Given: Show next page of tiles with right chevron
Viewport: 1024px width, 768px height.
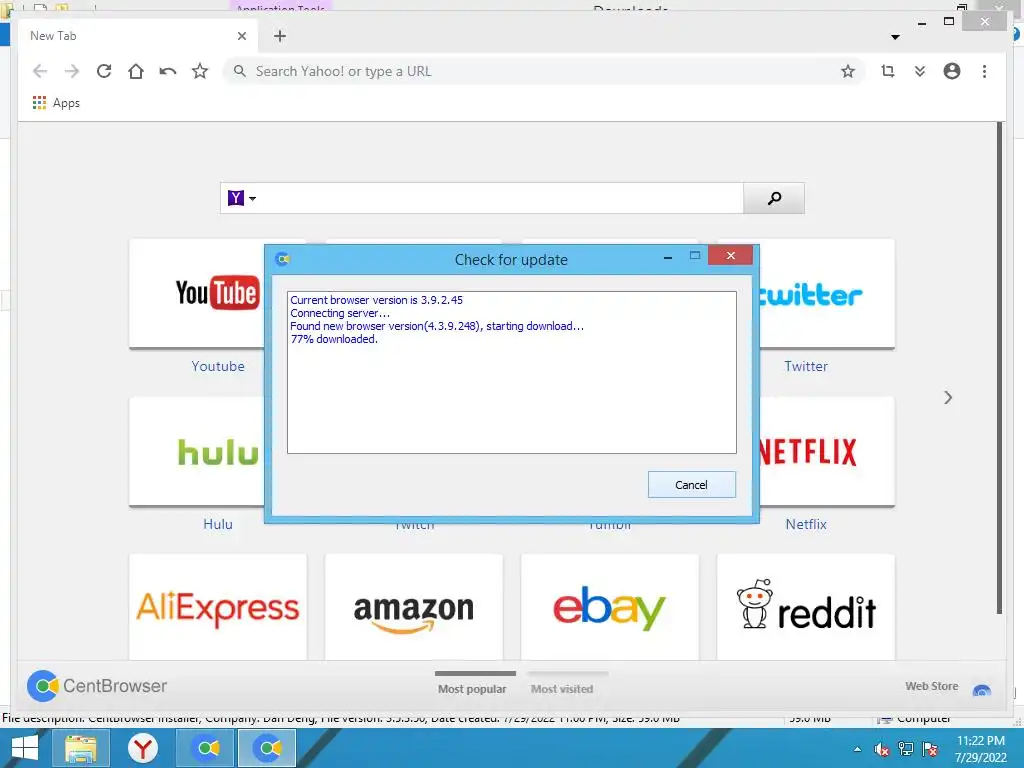Looking at the screenshot, I should (948, 397).
